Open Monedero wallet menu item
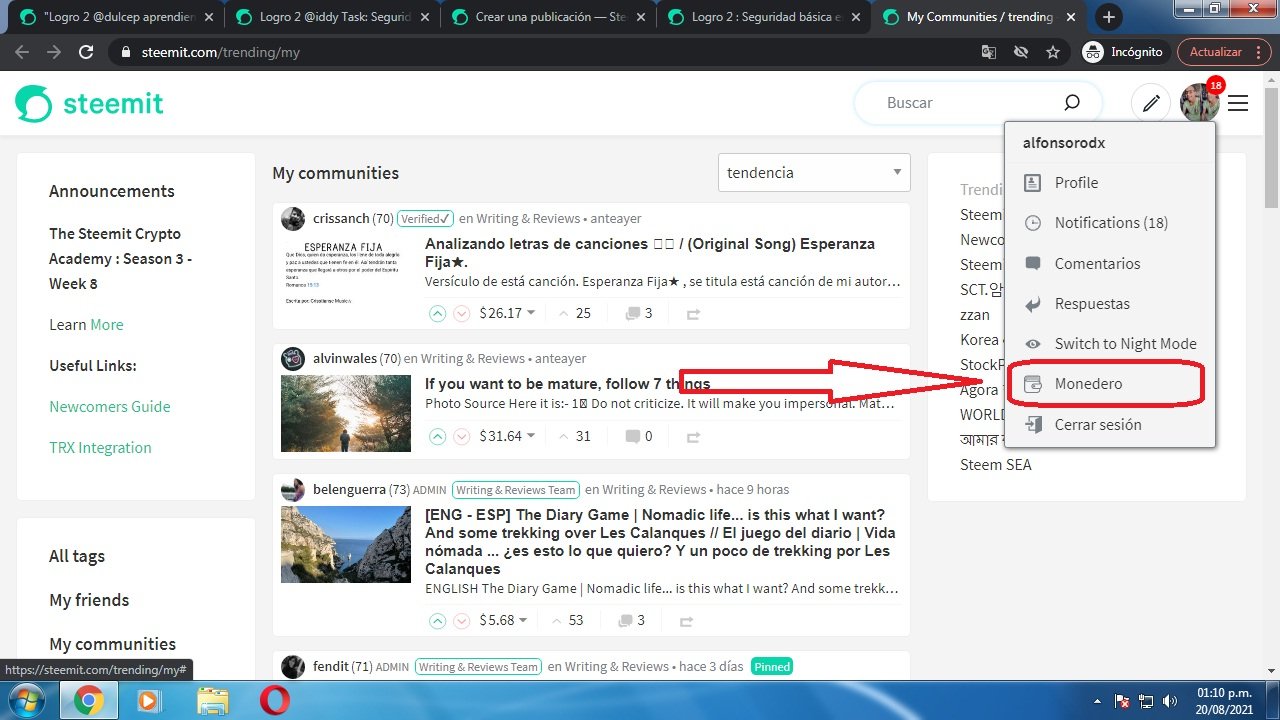The image size is (1280, 720). coord(1110,384)
